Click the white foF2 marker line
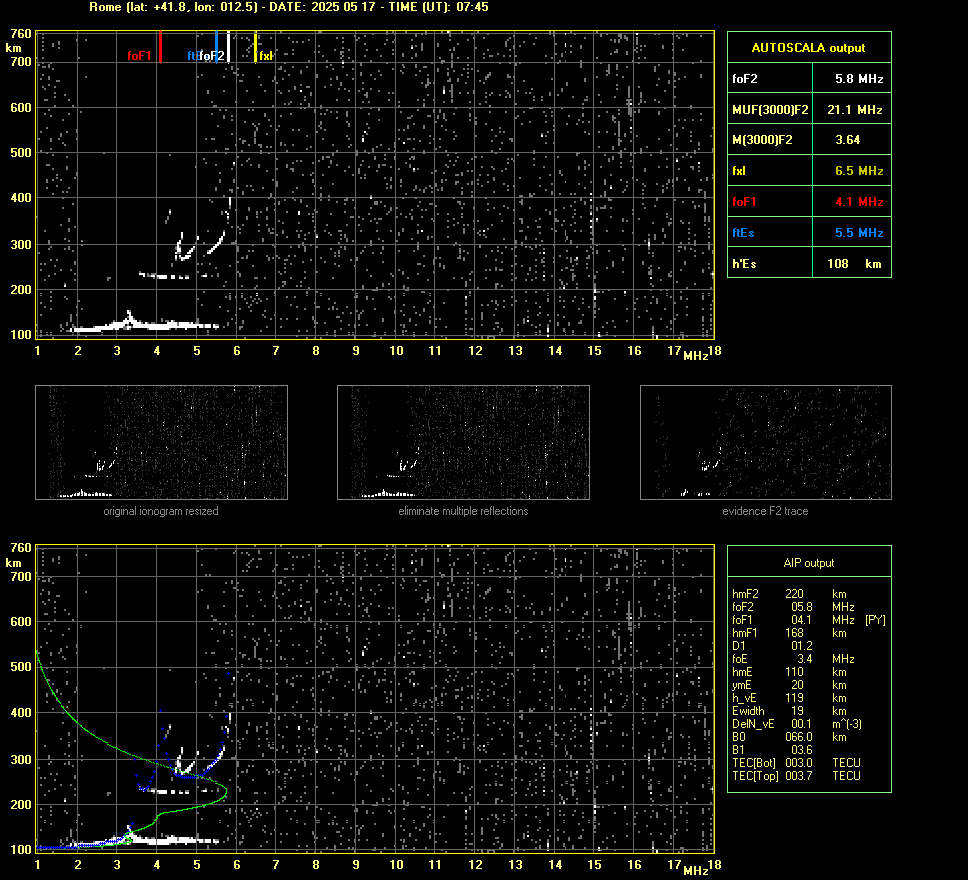The width and height of the screenshot is (968, 880). (x=228, y=47)
